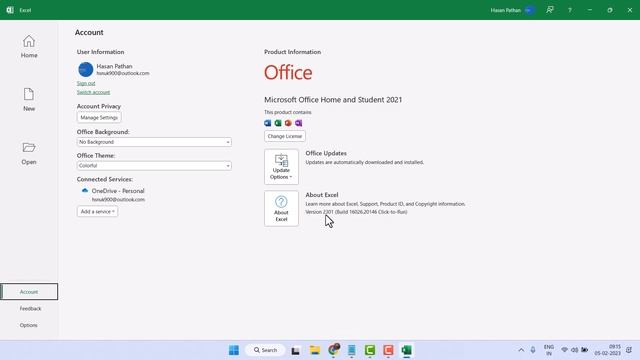Click the account avatar in title bar
640x360 pixels.
click(x=529, y=10)
